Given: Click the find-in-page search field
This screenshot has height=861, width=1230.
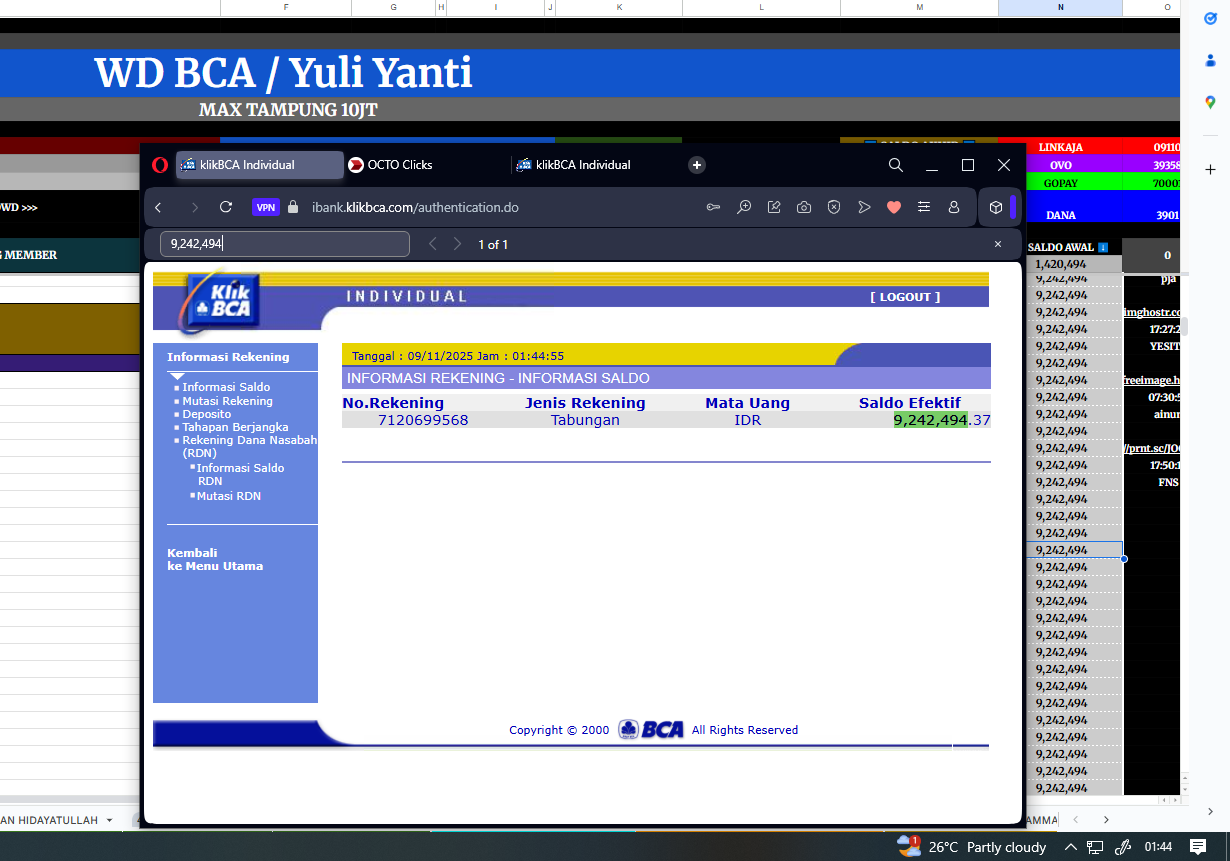Looking at the screenshot, I should (285, 244).
